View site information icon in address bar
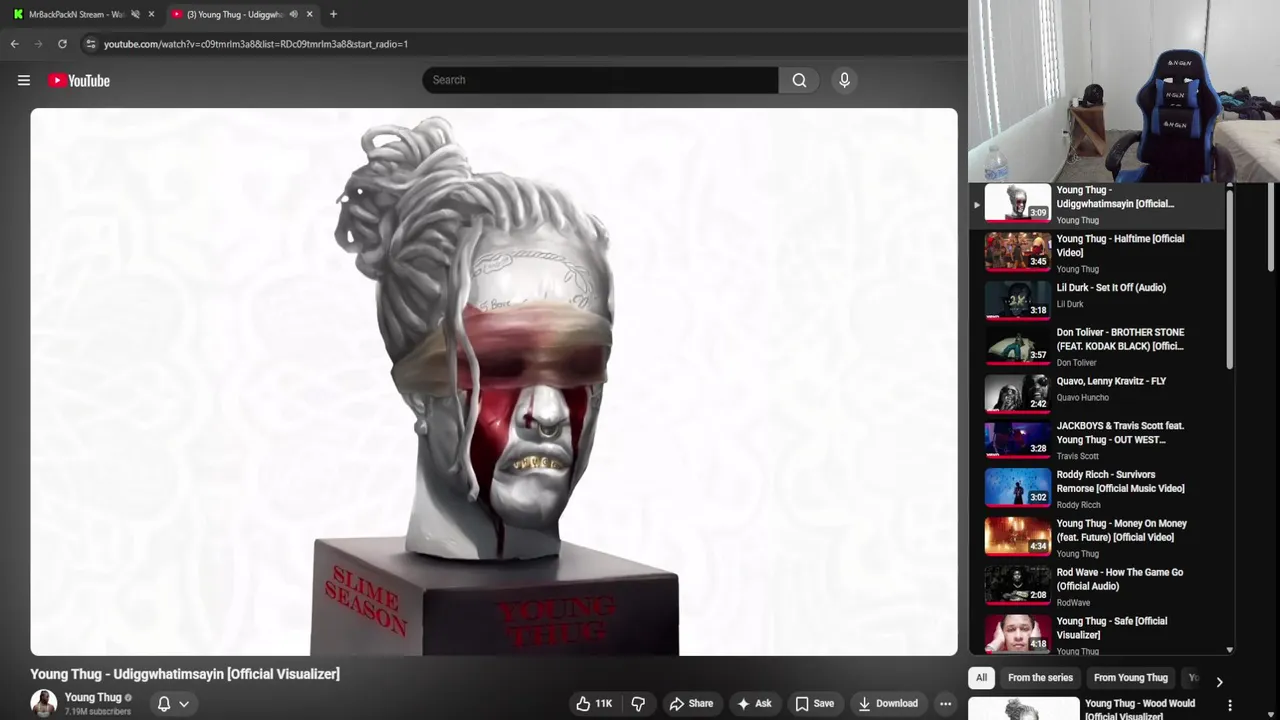This screenshot has height=720, width=1280. 90,44
